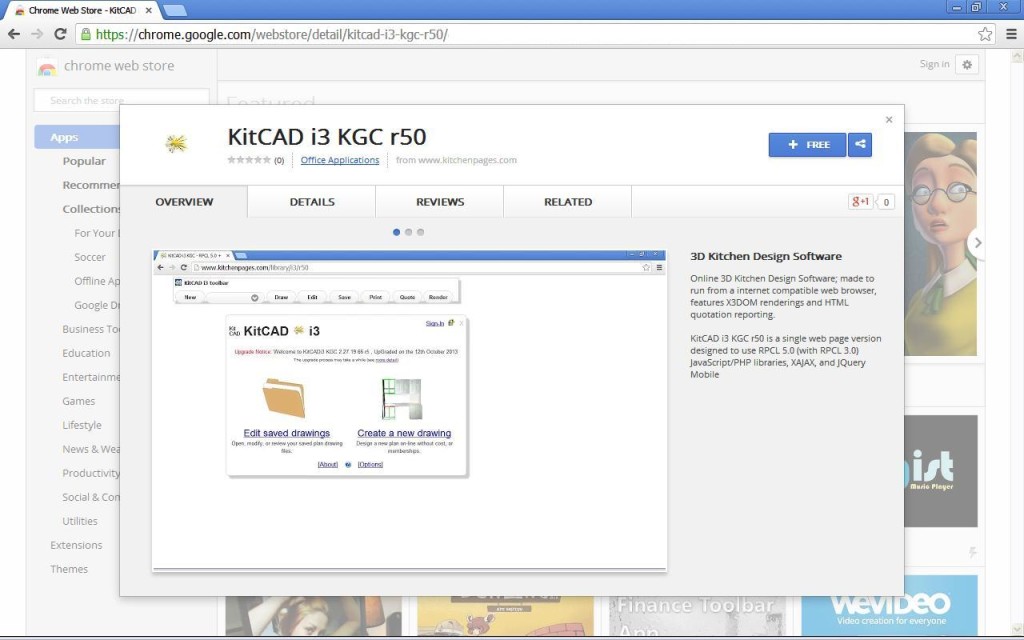Image resolution: width=1024 pixels, height=640 pixels.
Task: Click the address bar URL
Action: tap(272, 35)
